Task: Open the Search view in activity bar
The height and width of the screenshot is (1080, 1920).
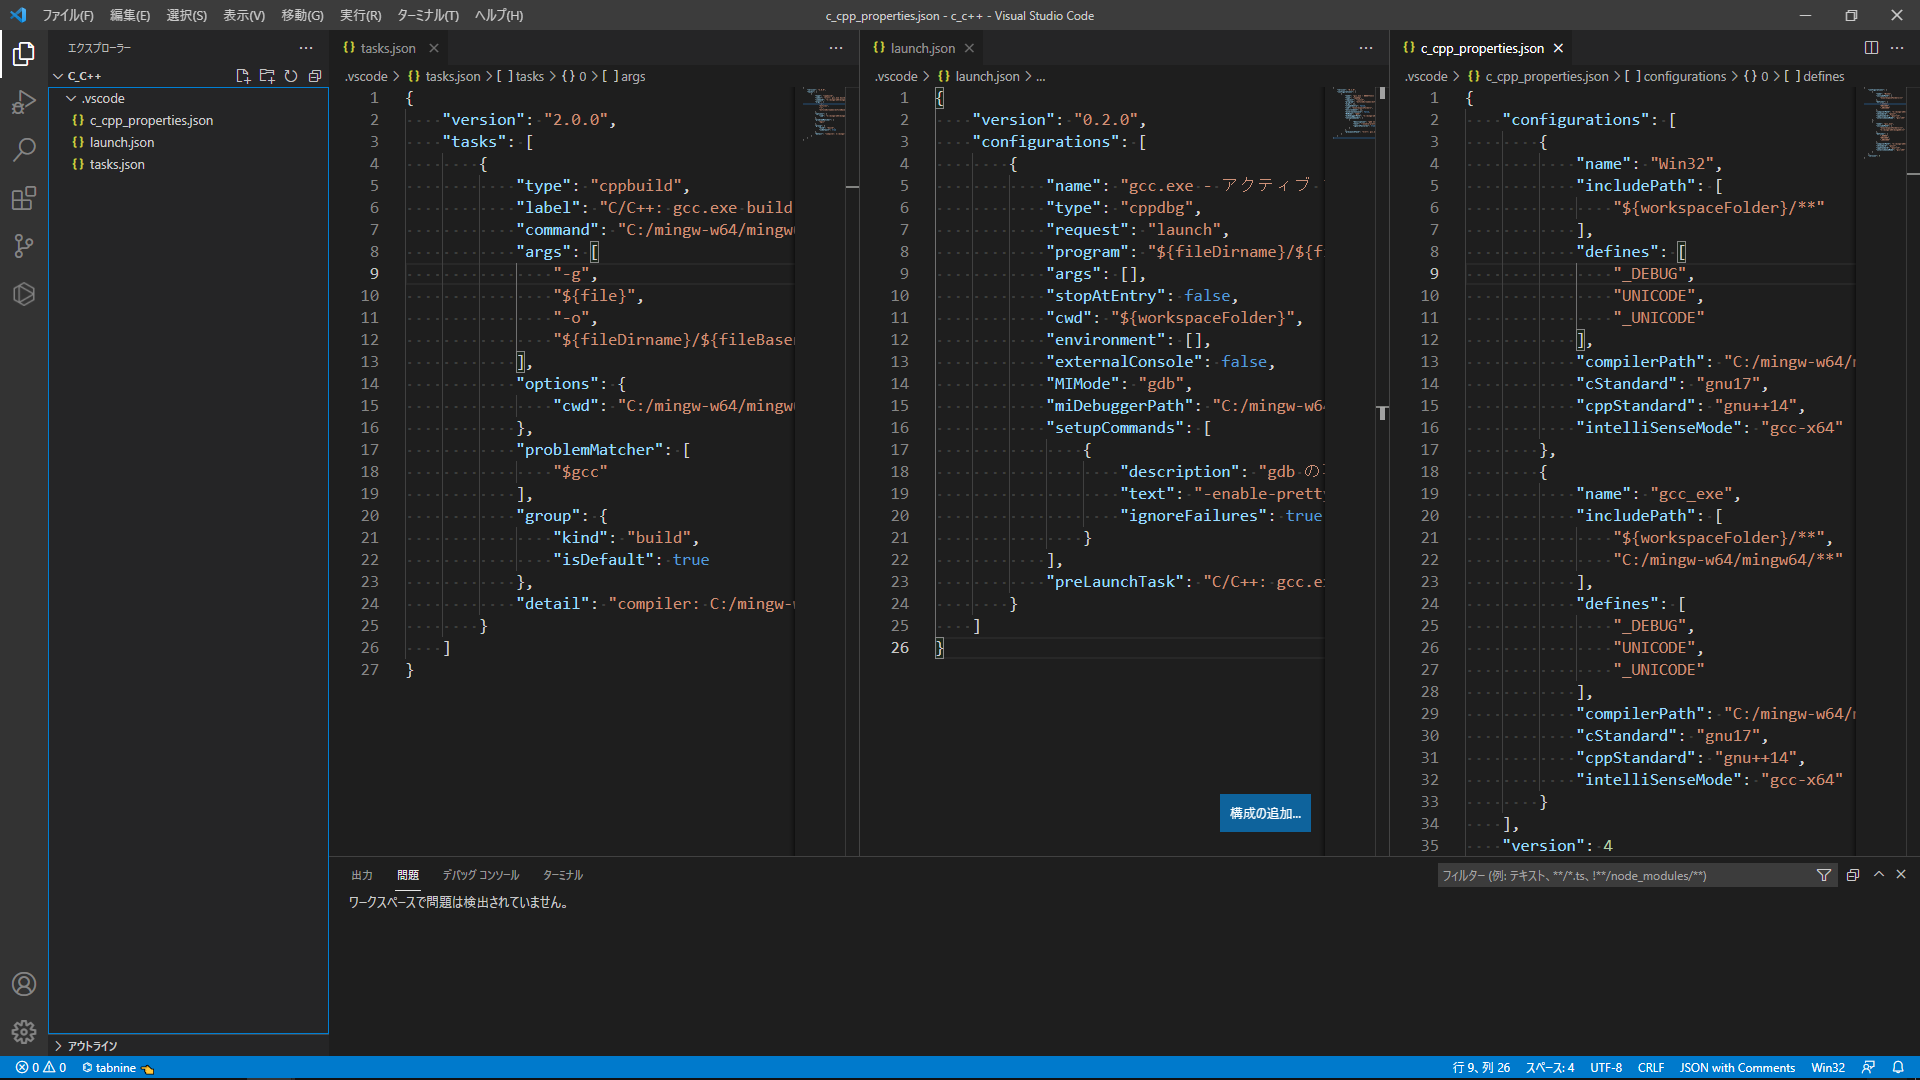Action: [x=24, y=150]
